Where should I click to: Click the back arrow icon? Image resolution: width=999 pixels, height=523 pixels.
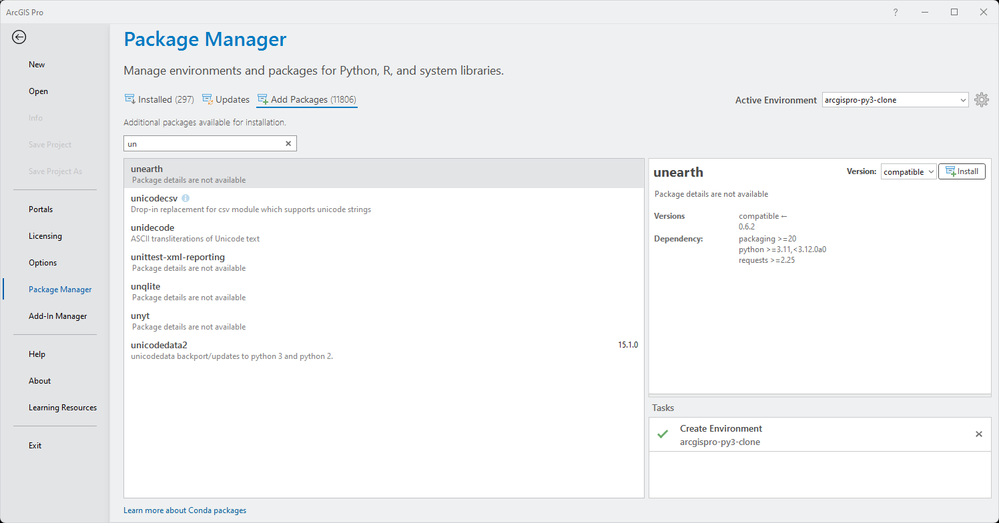[19, 38]
